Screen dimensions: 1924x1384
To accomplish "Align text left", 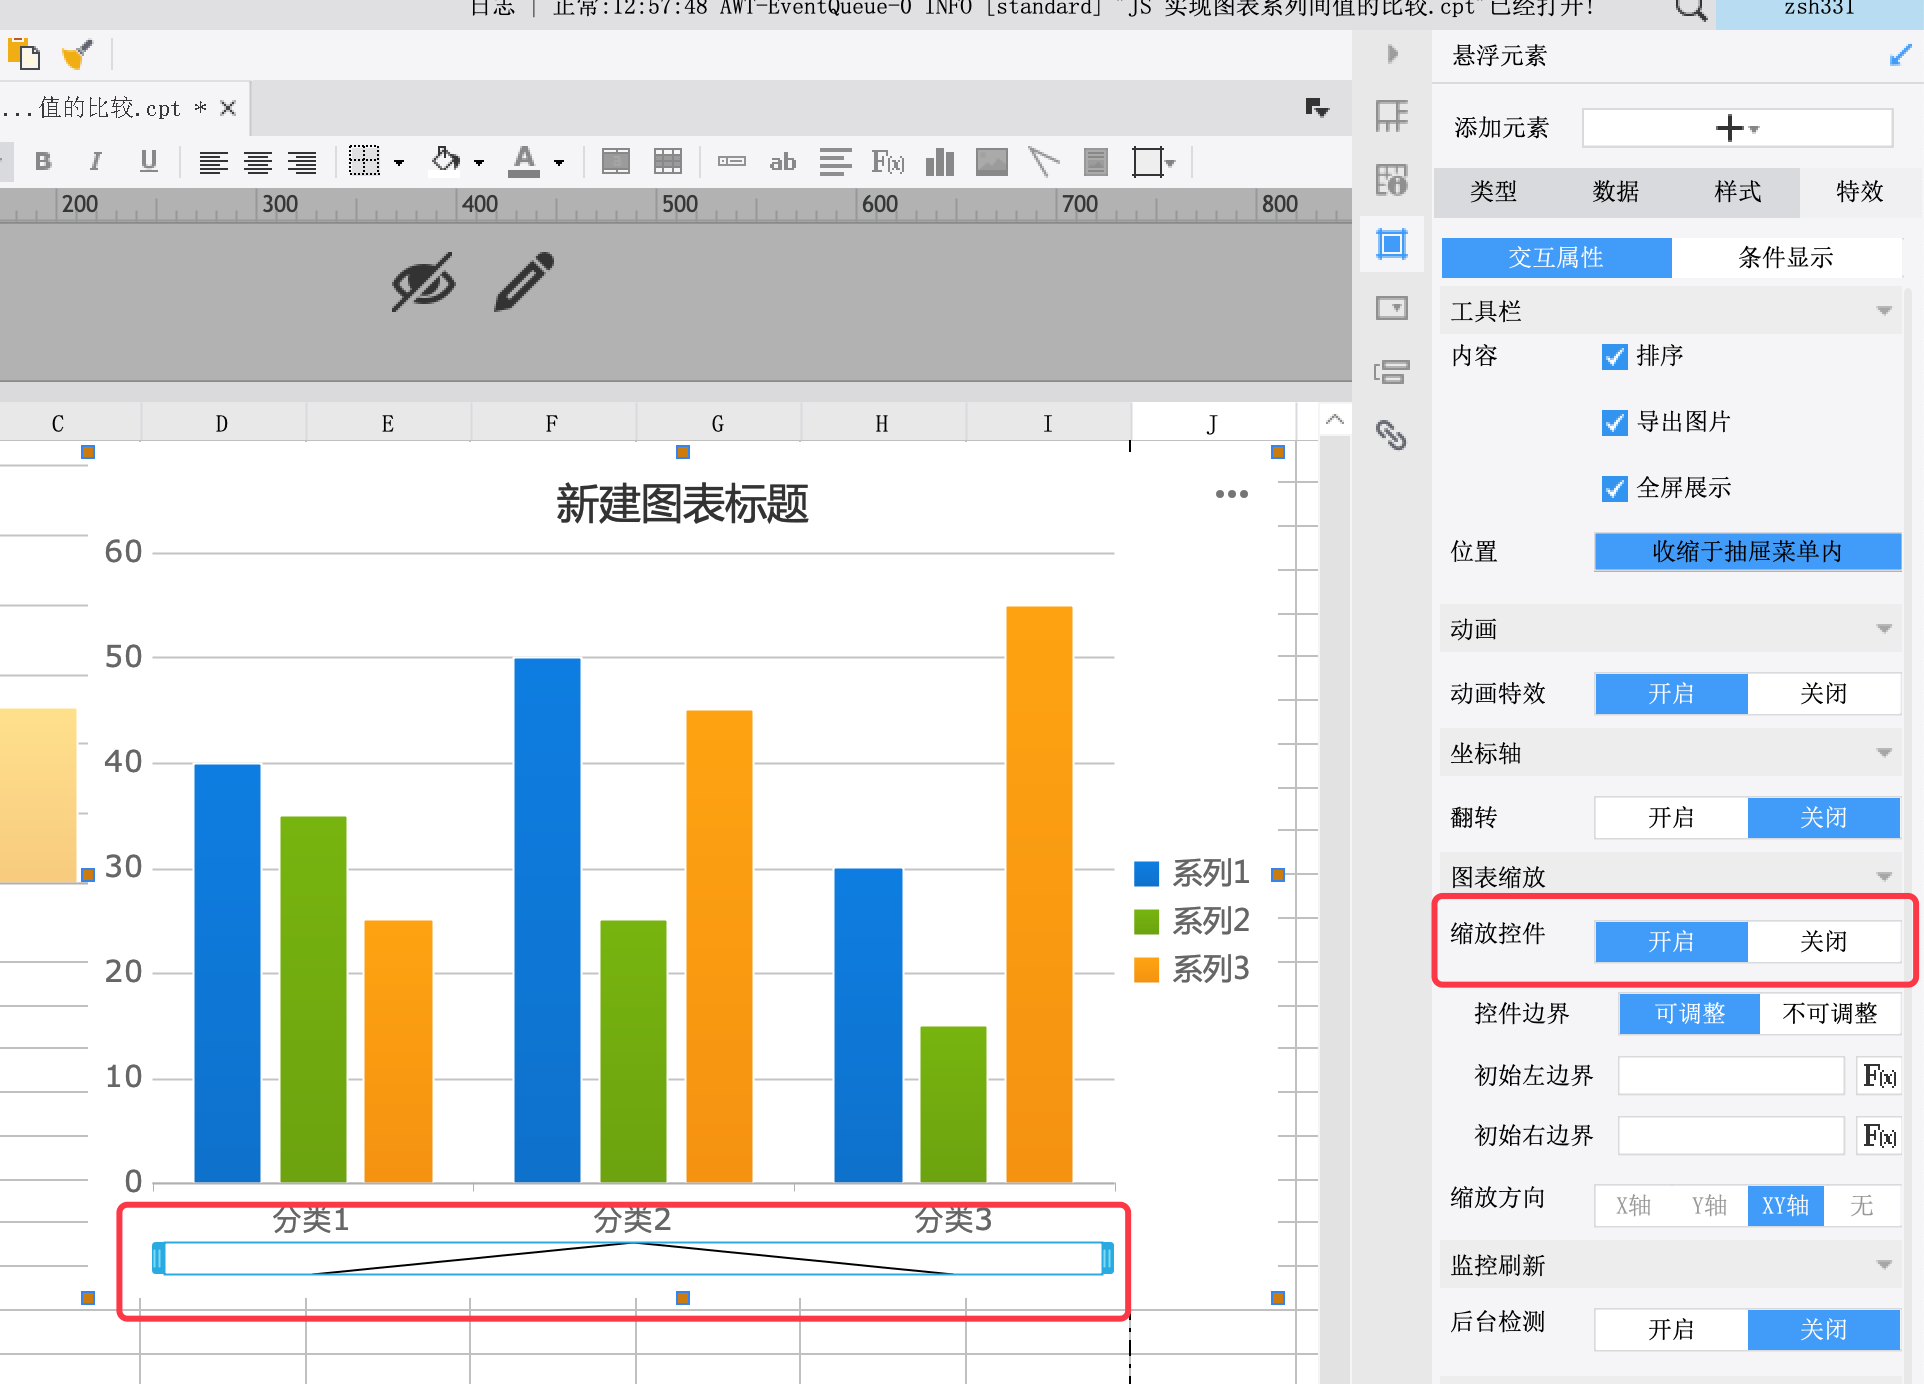I will (213, 162).
